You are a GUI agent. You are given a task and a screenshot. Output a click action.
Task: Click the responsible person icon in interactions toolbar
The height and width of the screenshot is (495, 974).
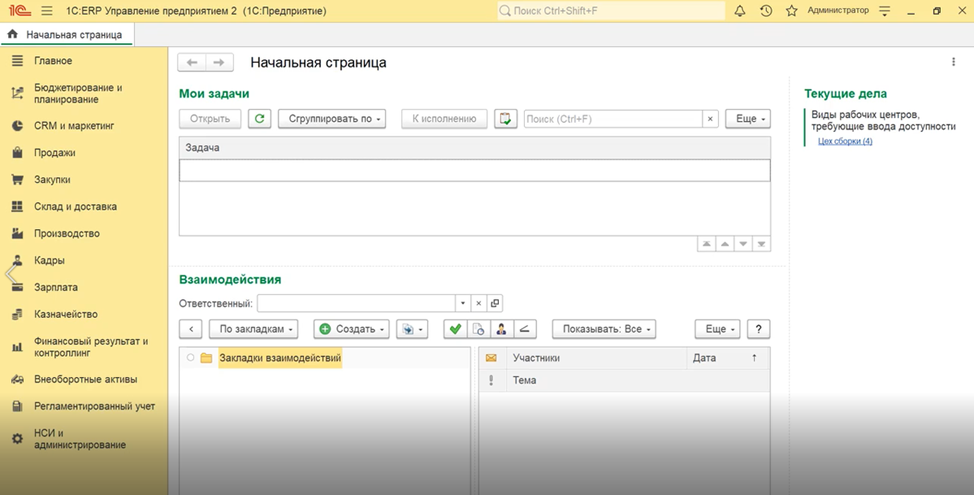pos(501,329)
